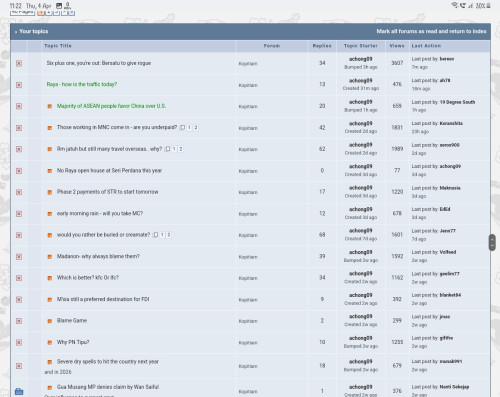Click orange new-post icon beside 'Gua Musang MP denies claim'
The width and height of the screenshot is (500, 397).
50,387
